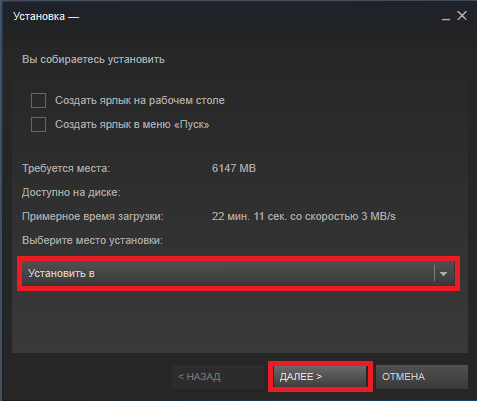Viewport: 477px width, 401px height.
Task: Enable the desktop shortcut checkbox
Action: pos(38,100)
